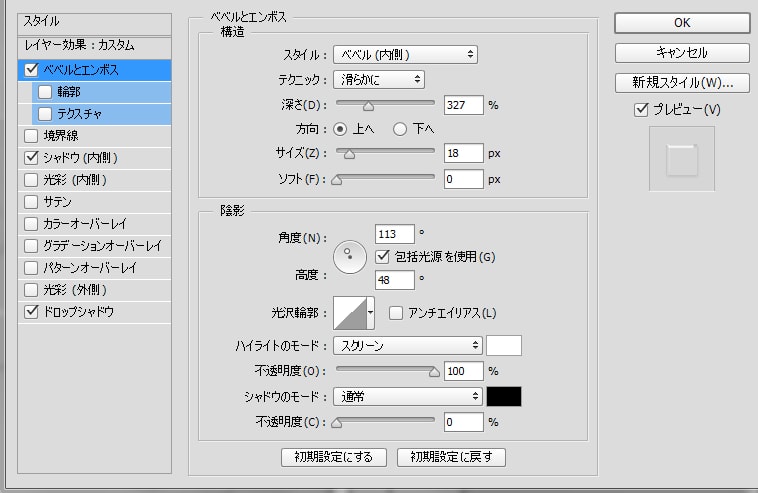Open the カラーオーバーレイ settings label
Image resolution: width=758 pixels, height=493 pixels.
(x=85, y=224)
